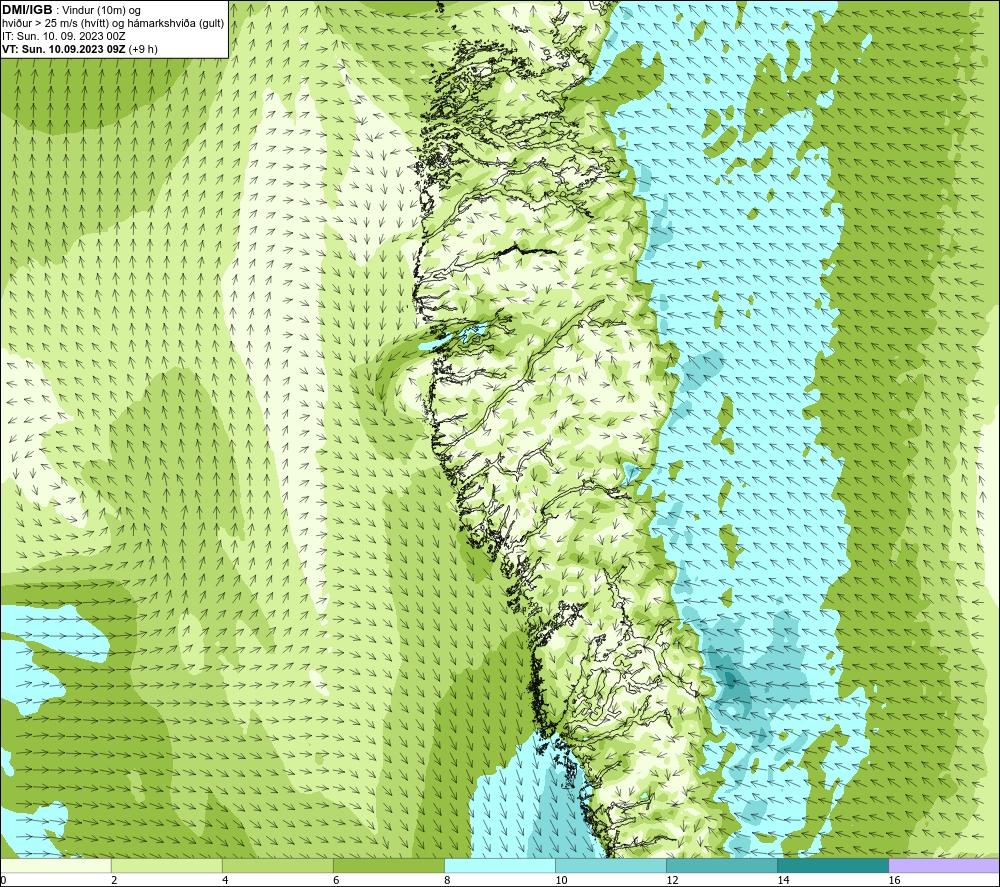Image resolution: width=1000 pixels, height=887 pixels.
Task: Click the cyan 10–12 m/s legend swatch
Action: [611, 866]
